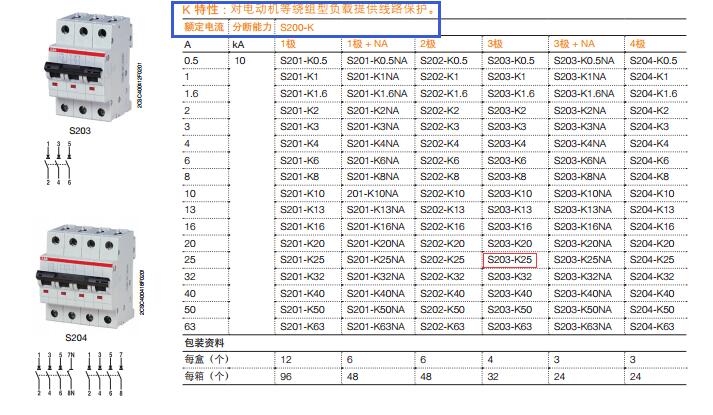Click cell 'S201-K32'
Image resolution: width=713 pixels, height=415 pixels.
pyautogui.click(x=302, y=277)
